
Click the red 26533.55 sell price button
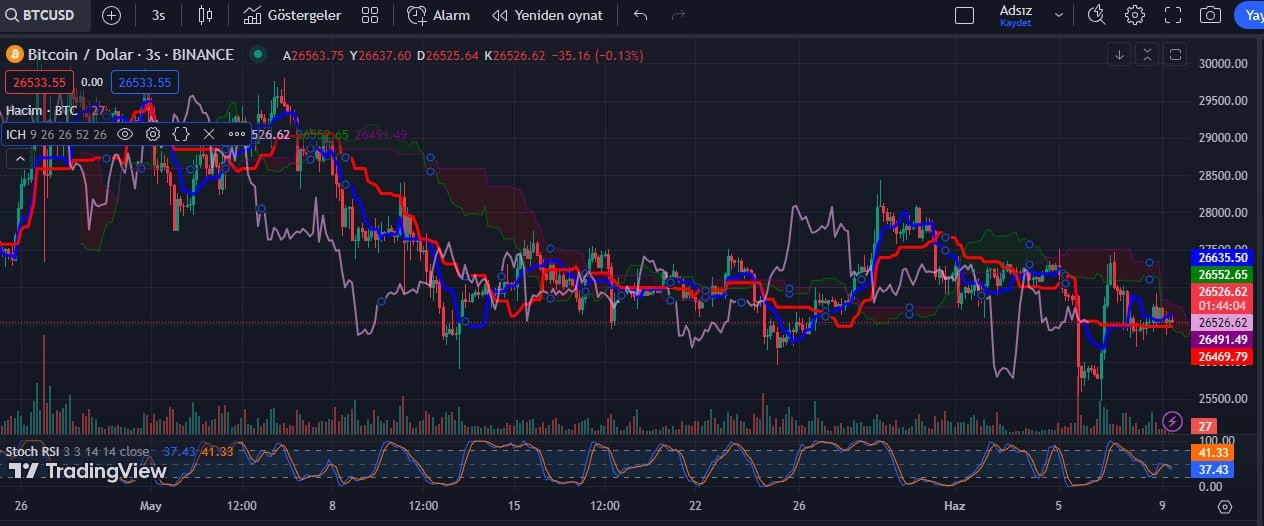(x=39, y=82)
